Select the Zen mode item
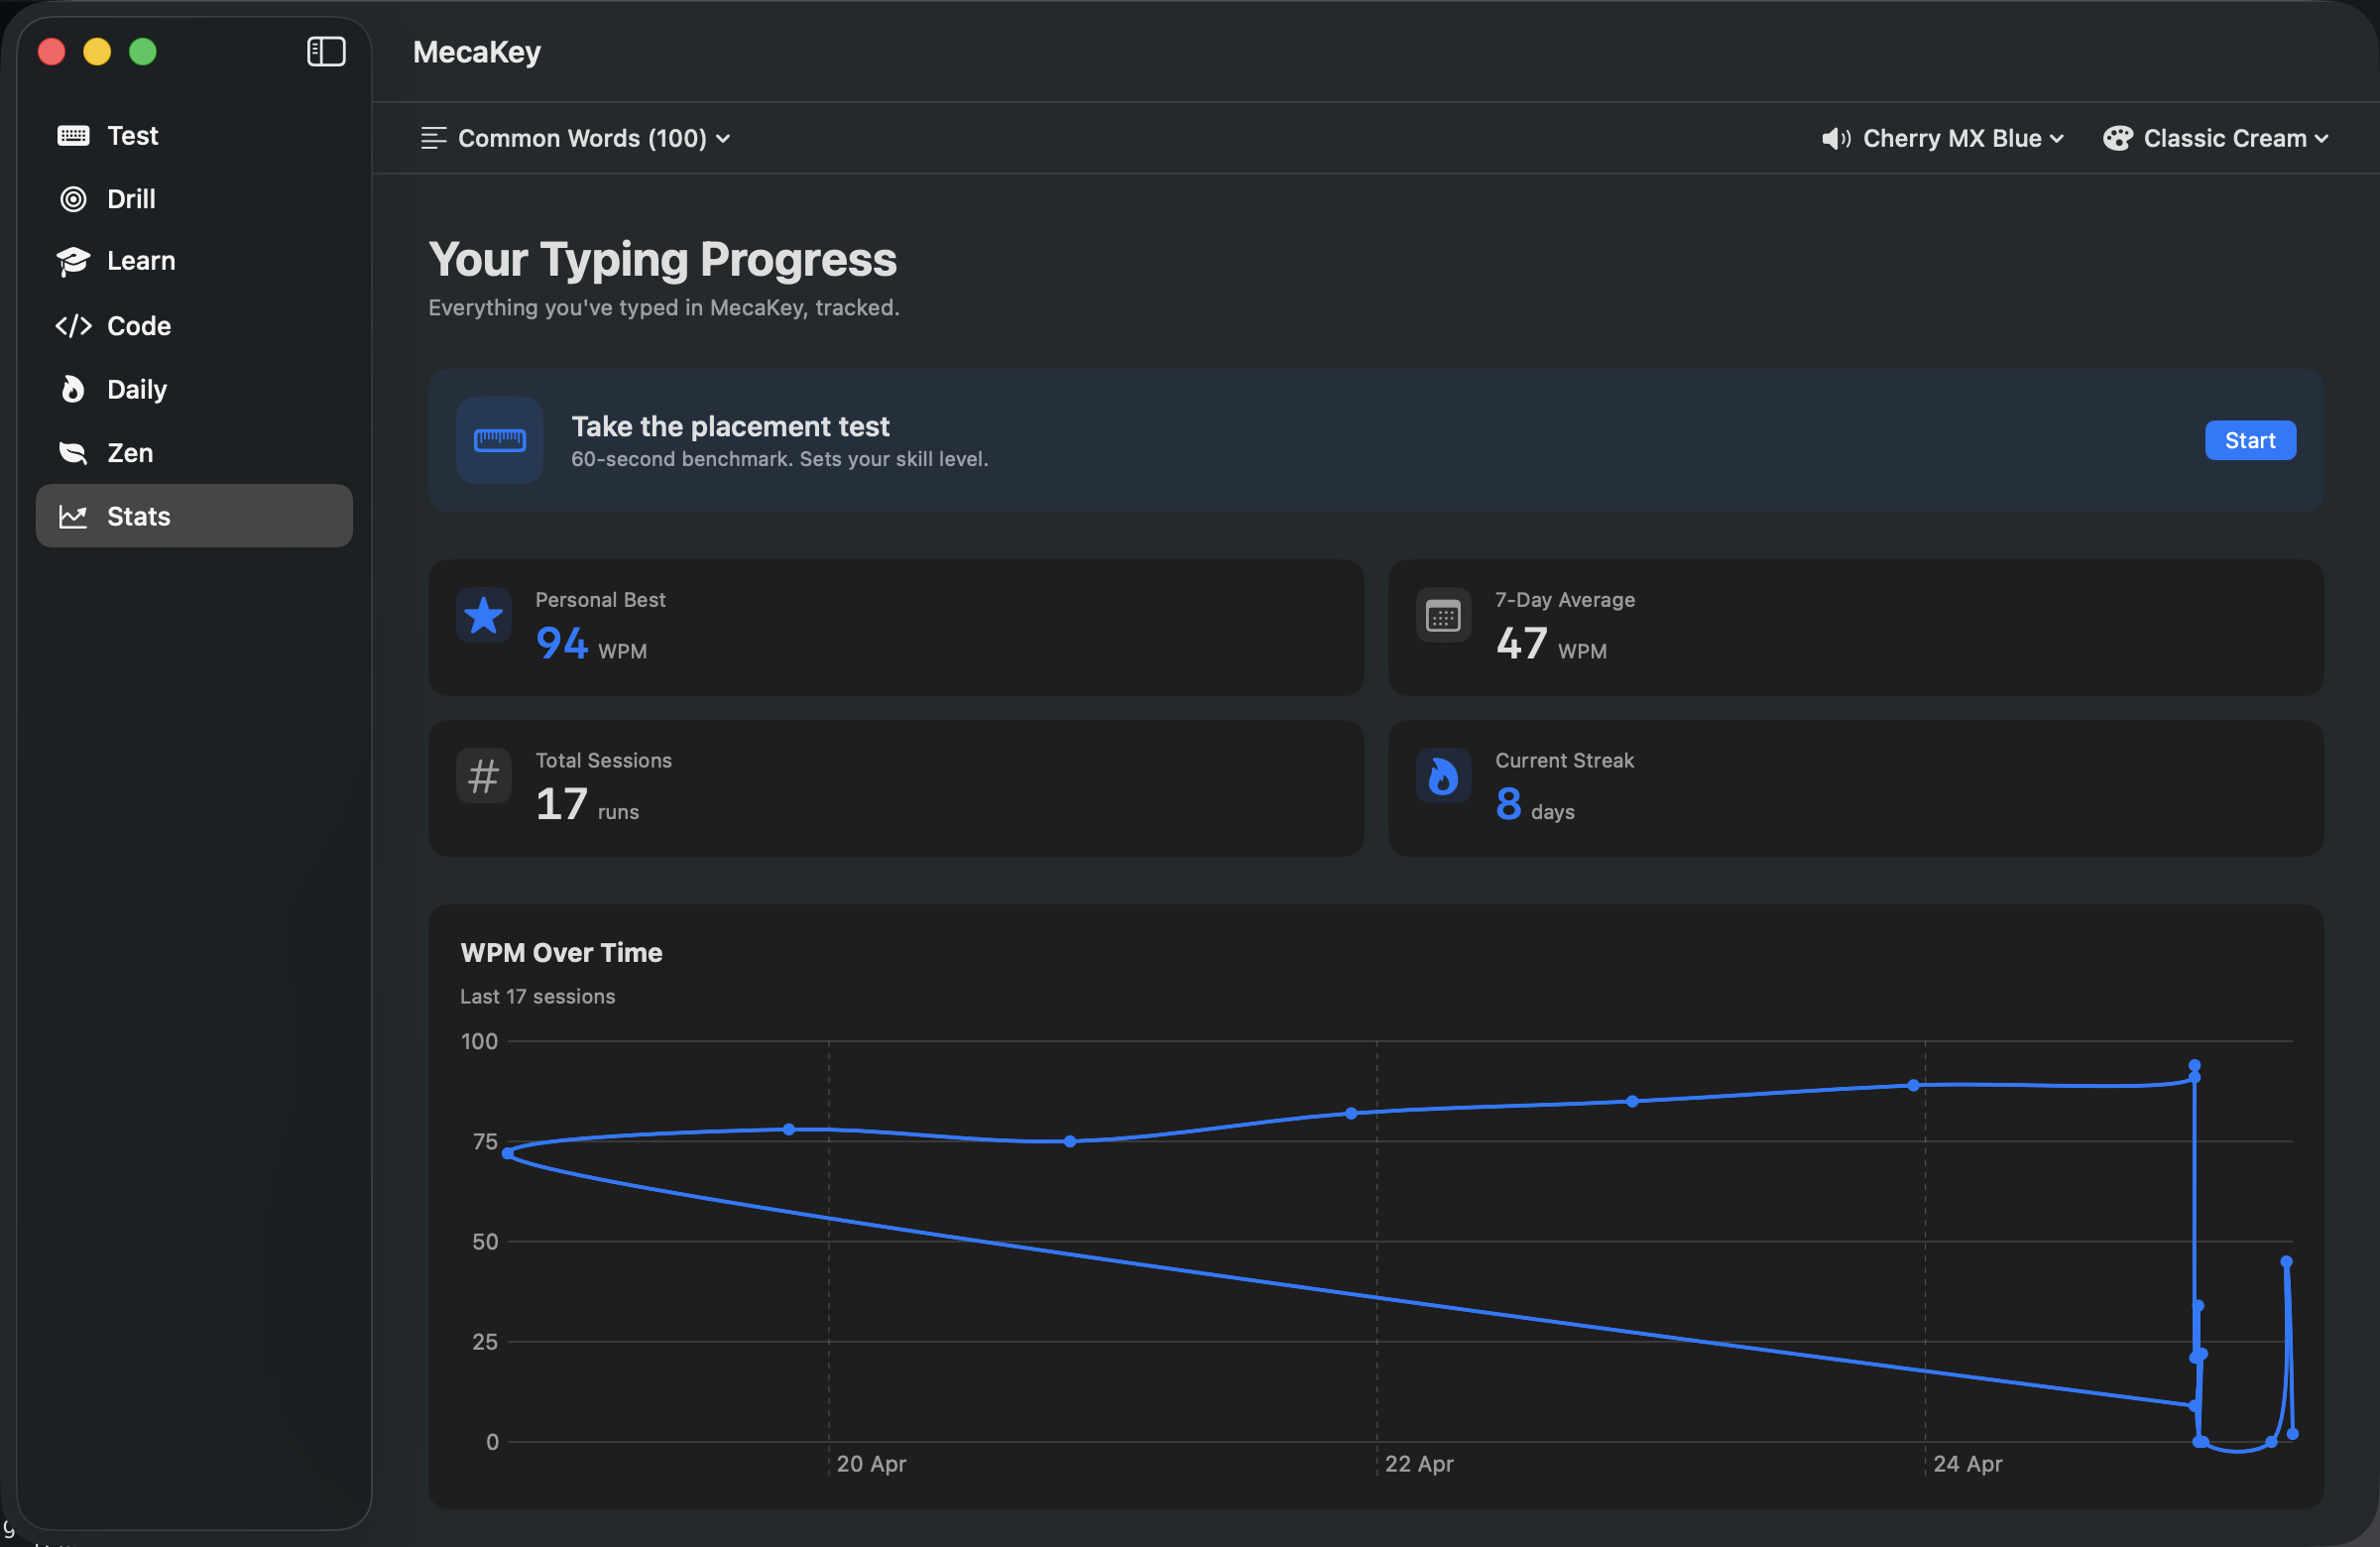This screenshot has width=2380, height=1547. point(194,453)
